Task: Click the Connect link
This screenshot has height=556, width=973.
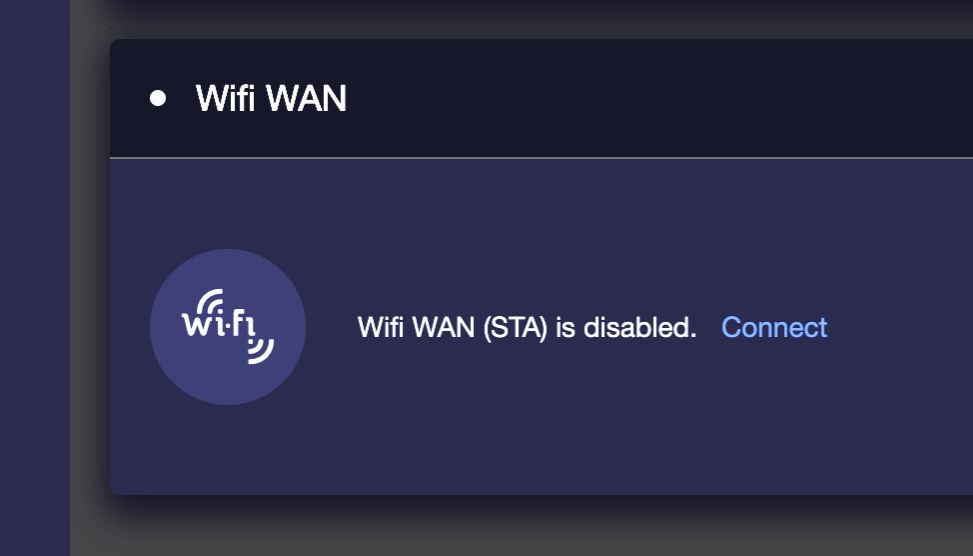Action: (774, 327)
